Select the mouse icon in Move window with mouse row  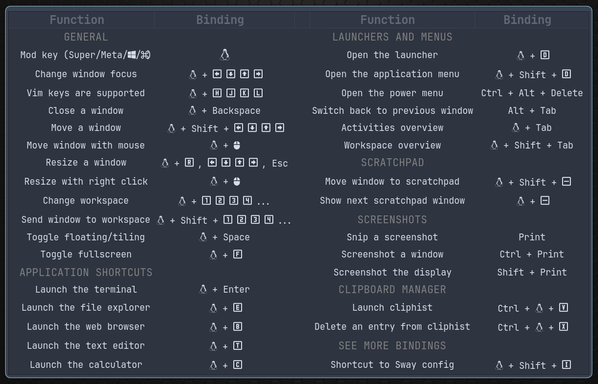(x=237, y=145)
